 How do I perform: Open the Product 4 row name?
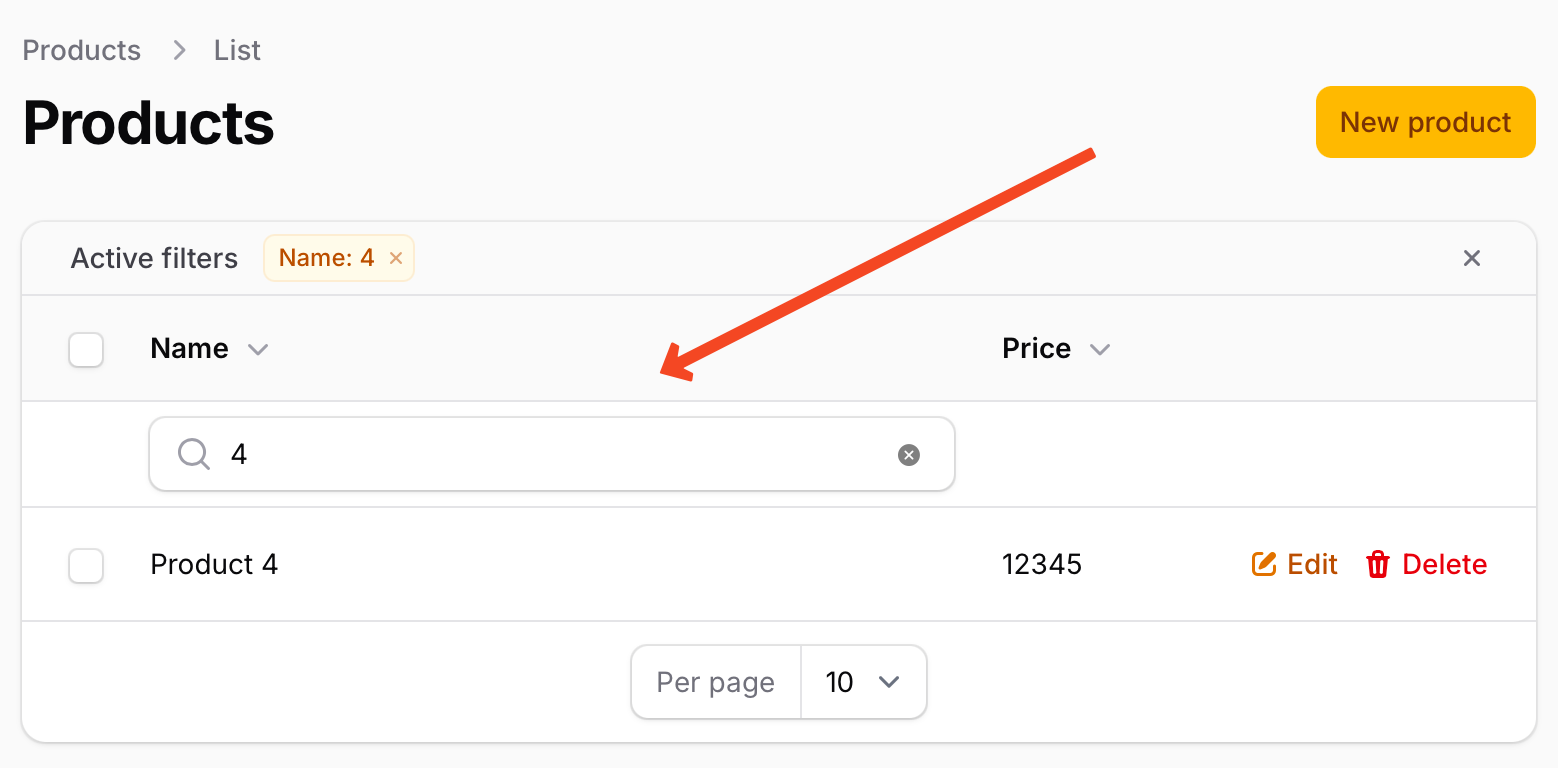coord(214,564)
